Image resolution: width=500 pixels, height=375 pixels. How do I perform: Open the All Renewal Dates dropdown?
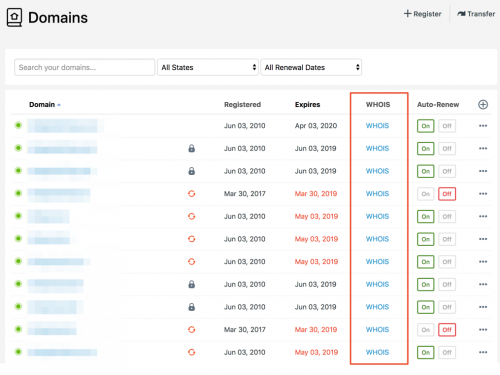click(311, 67)
